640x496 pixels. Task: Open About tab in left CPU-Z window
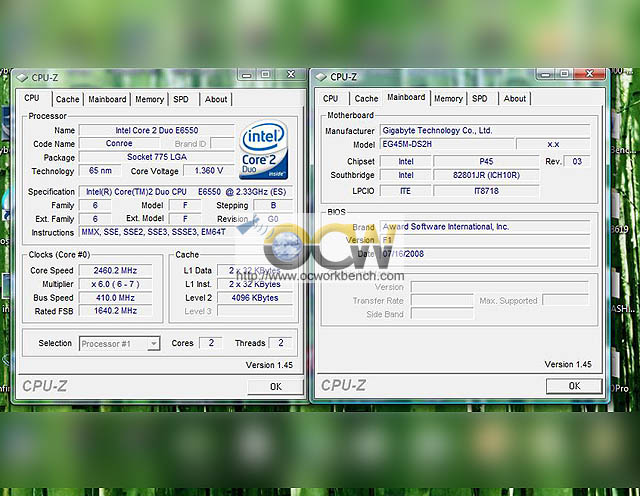tap(216, 99)
